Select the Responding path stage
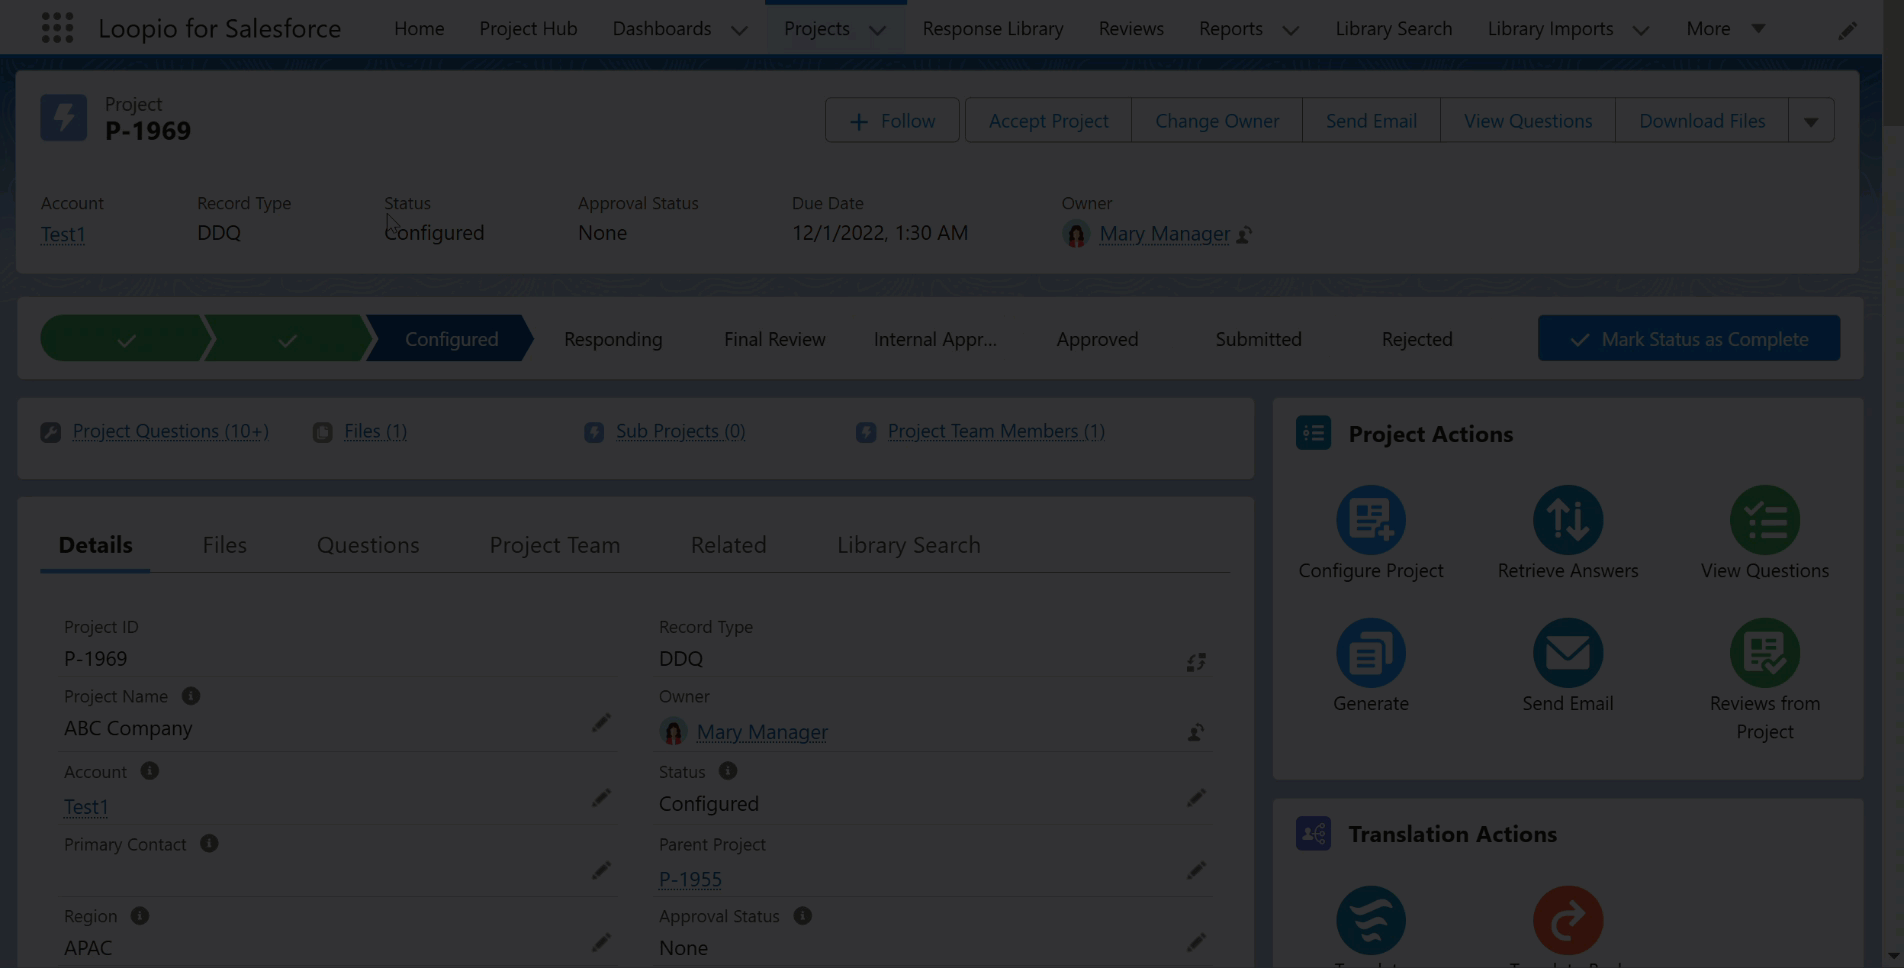Image resolution: width=1904 pixels, height=968 pixels. click(613, 339)
